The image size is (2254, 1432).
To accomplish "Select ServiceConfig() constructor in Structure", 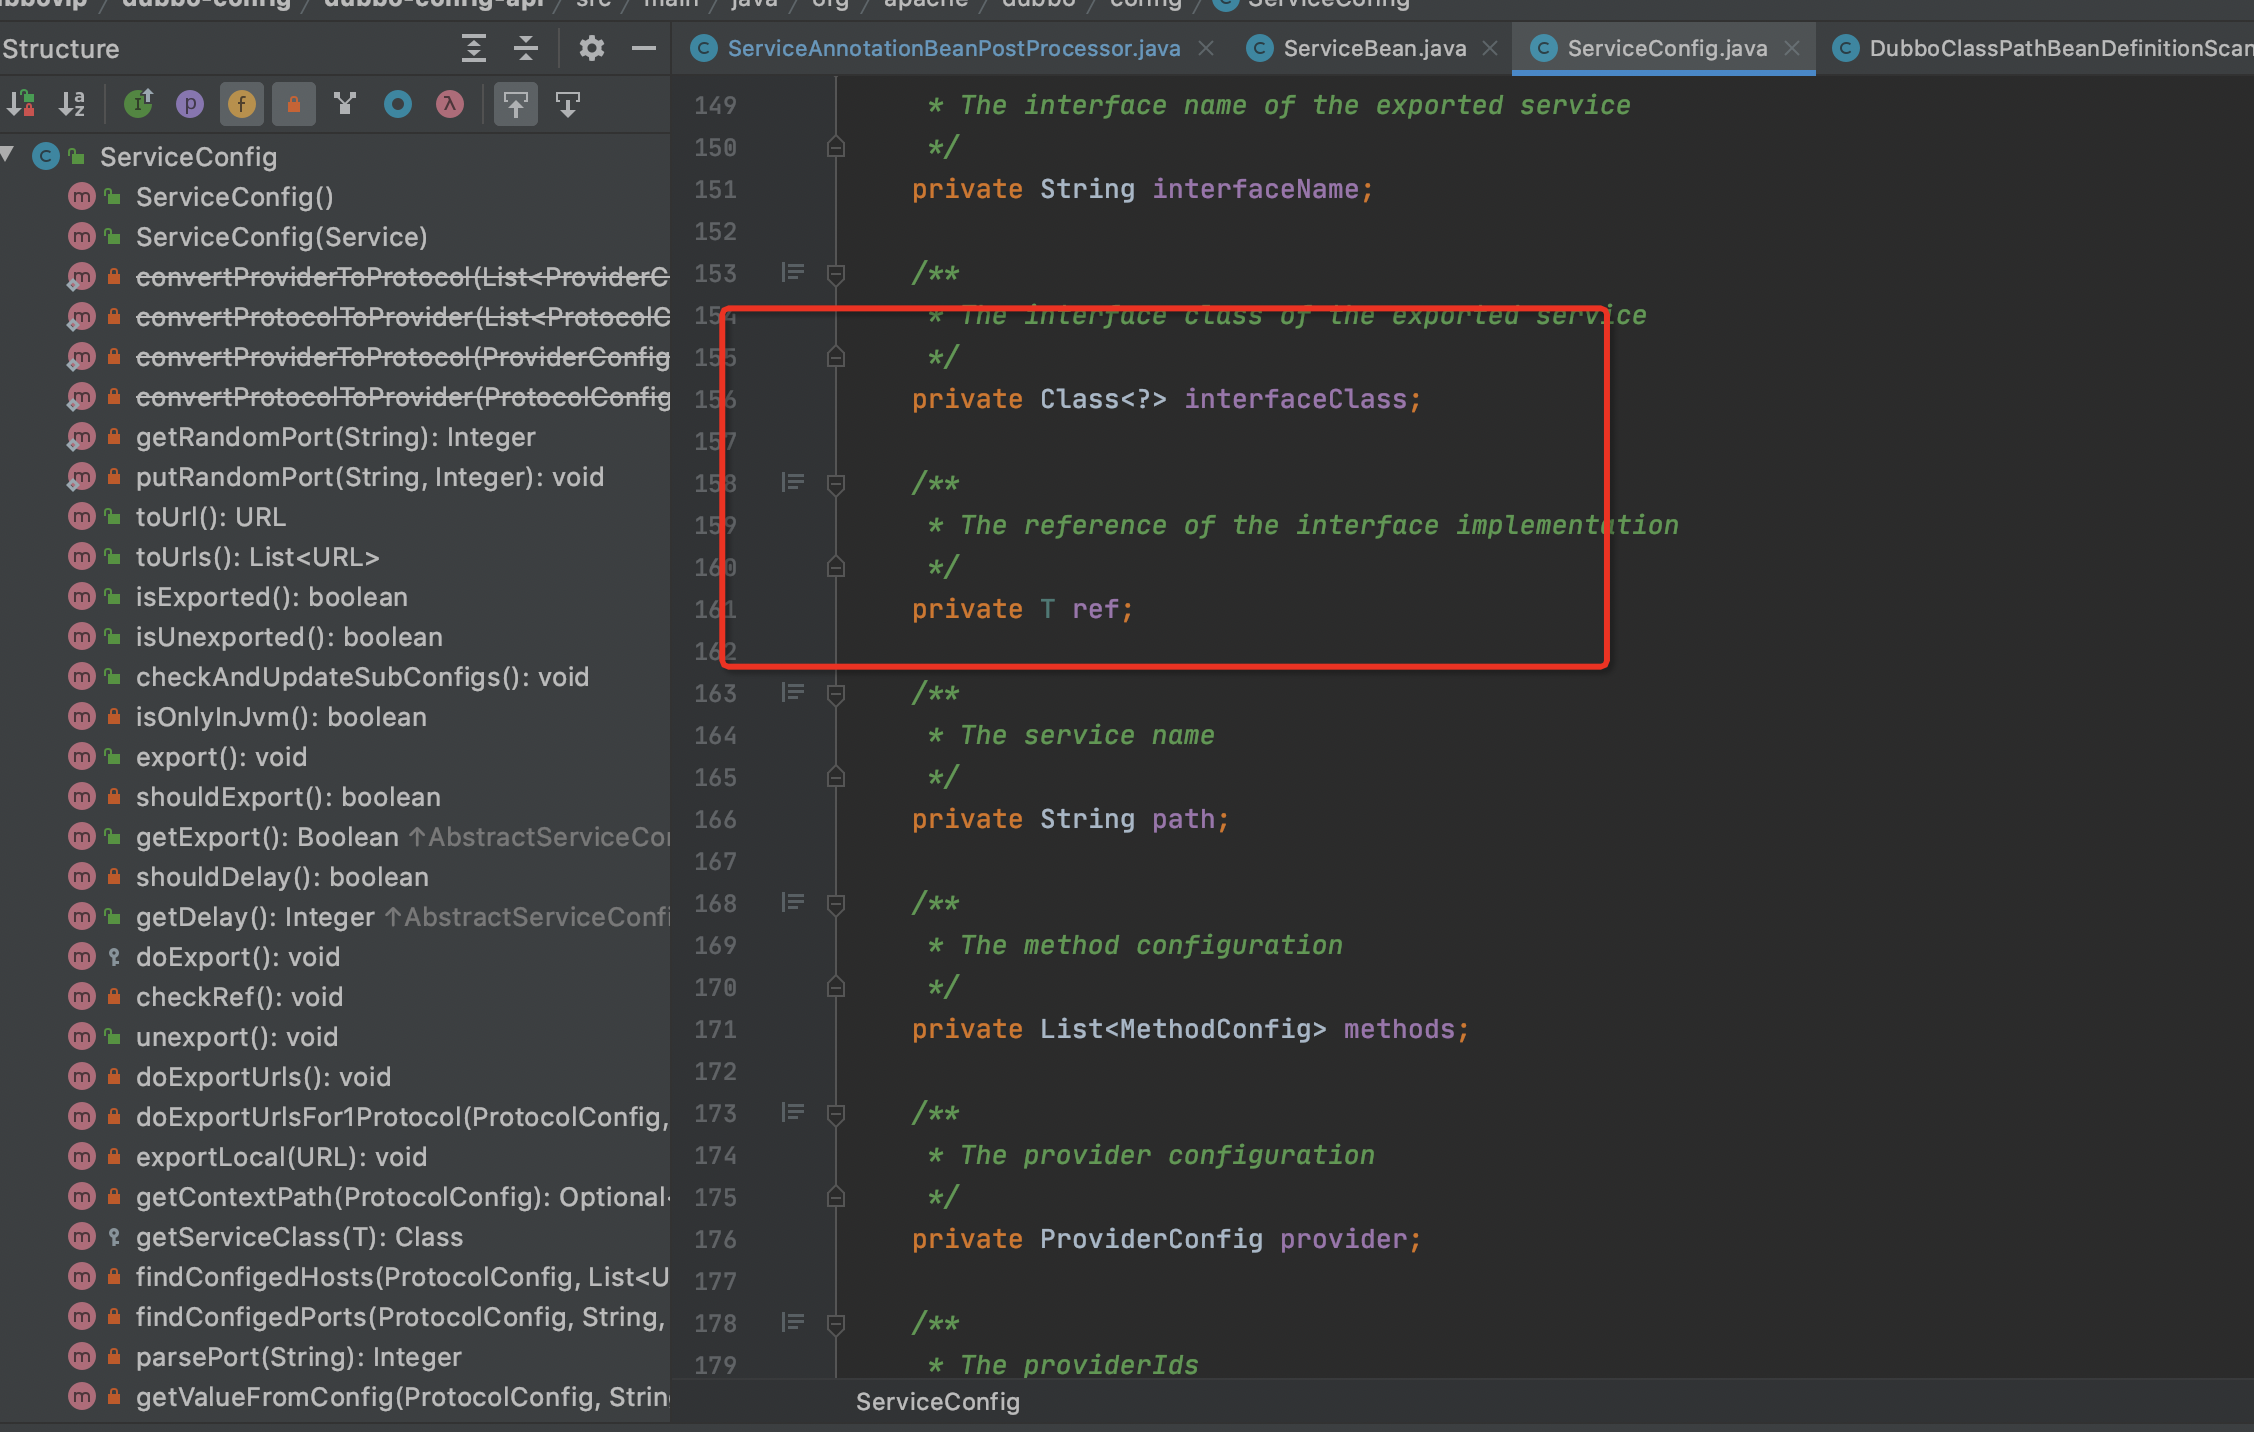I will click(x=235, y=197).
